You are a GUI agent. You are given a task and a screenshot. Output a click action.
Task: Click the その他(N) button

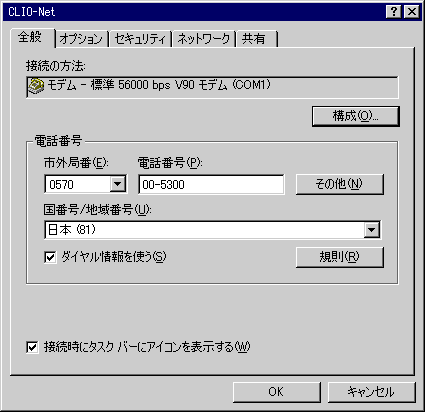(x=340, y=184)
